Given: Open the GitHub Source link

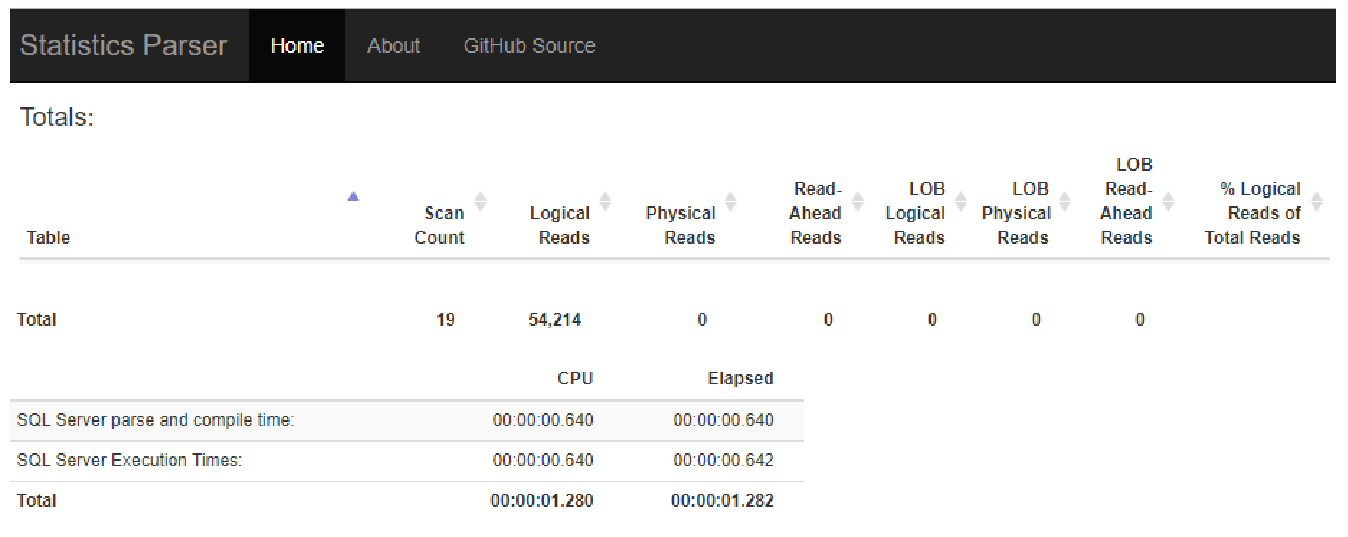Looking at the screenshot, I should point(529,46).
